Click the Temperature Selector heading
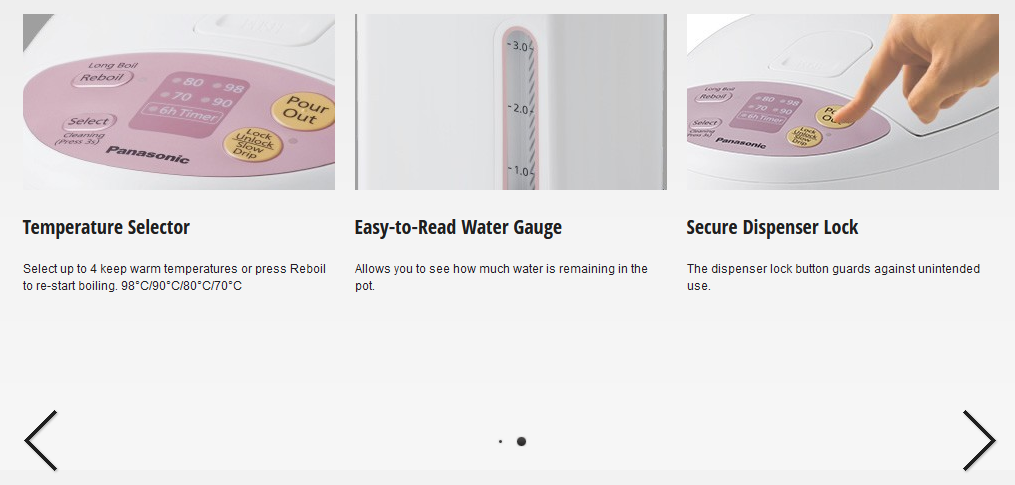This screenshot has width=1015, height=485. click(x=106, y=228)
